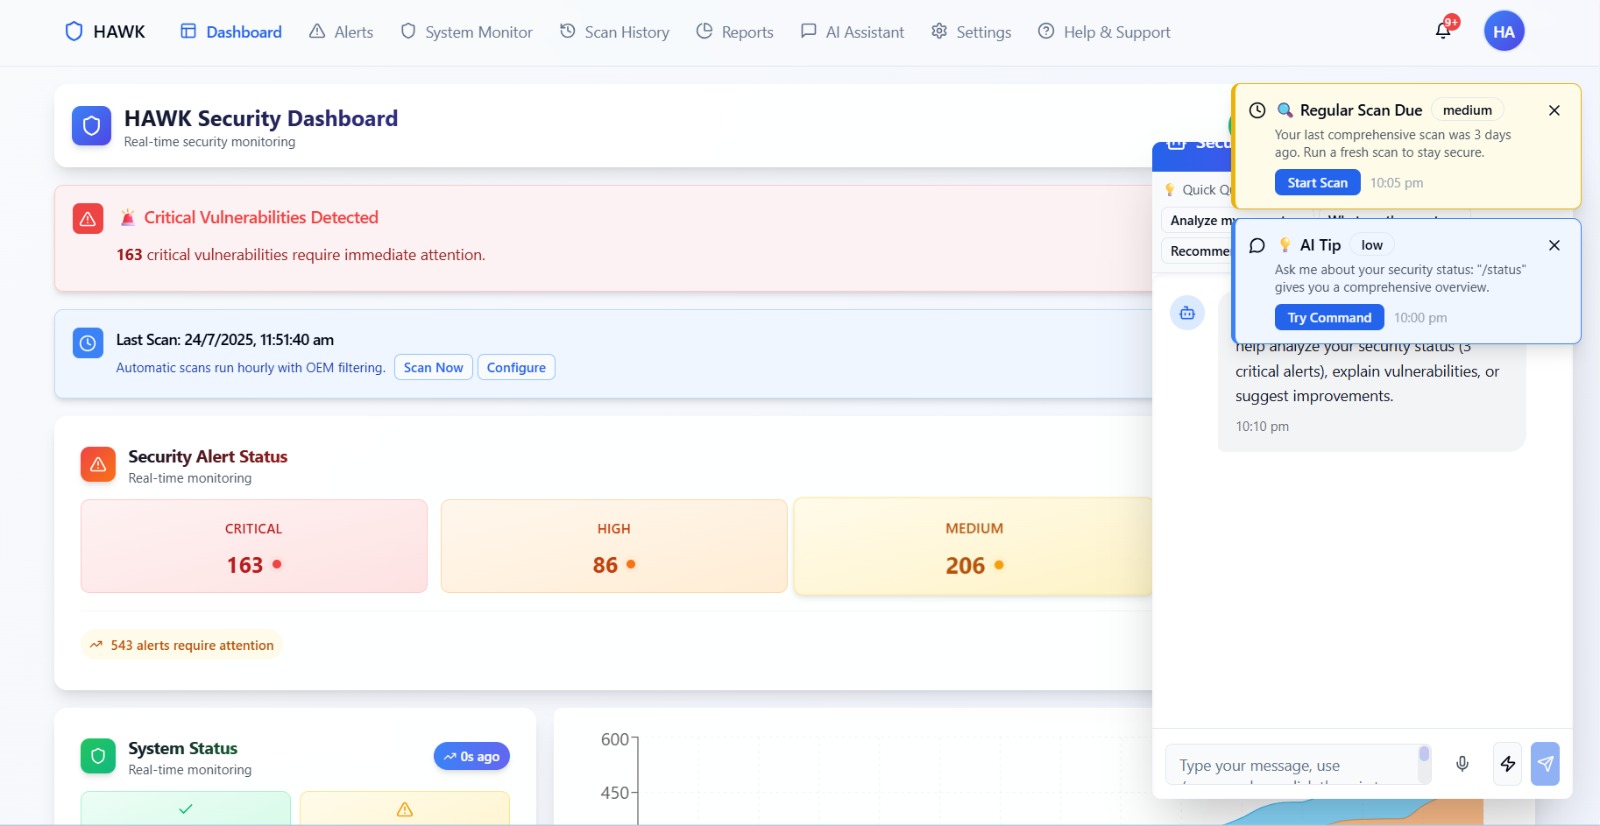Image resolution: width=1600 pixels, height=826 pixels.
Task: Click the Security Alert Status warning icon
Action: click(x=98, y=464)
